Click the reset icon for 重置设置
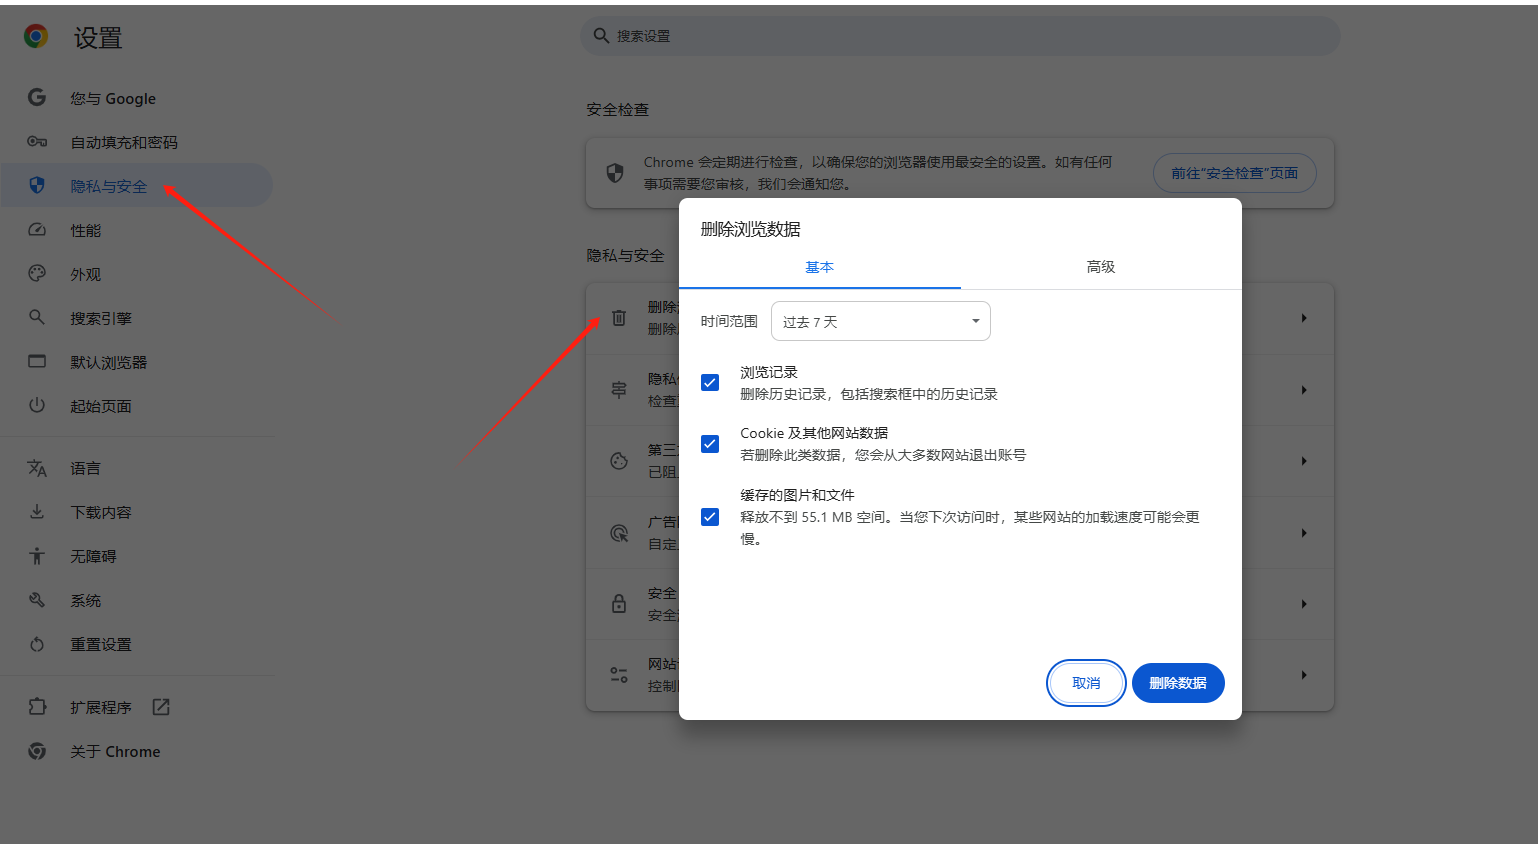This screenshot has height=844, width=1538. tap(37, 644)
